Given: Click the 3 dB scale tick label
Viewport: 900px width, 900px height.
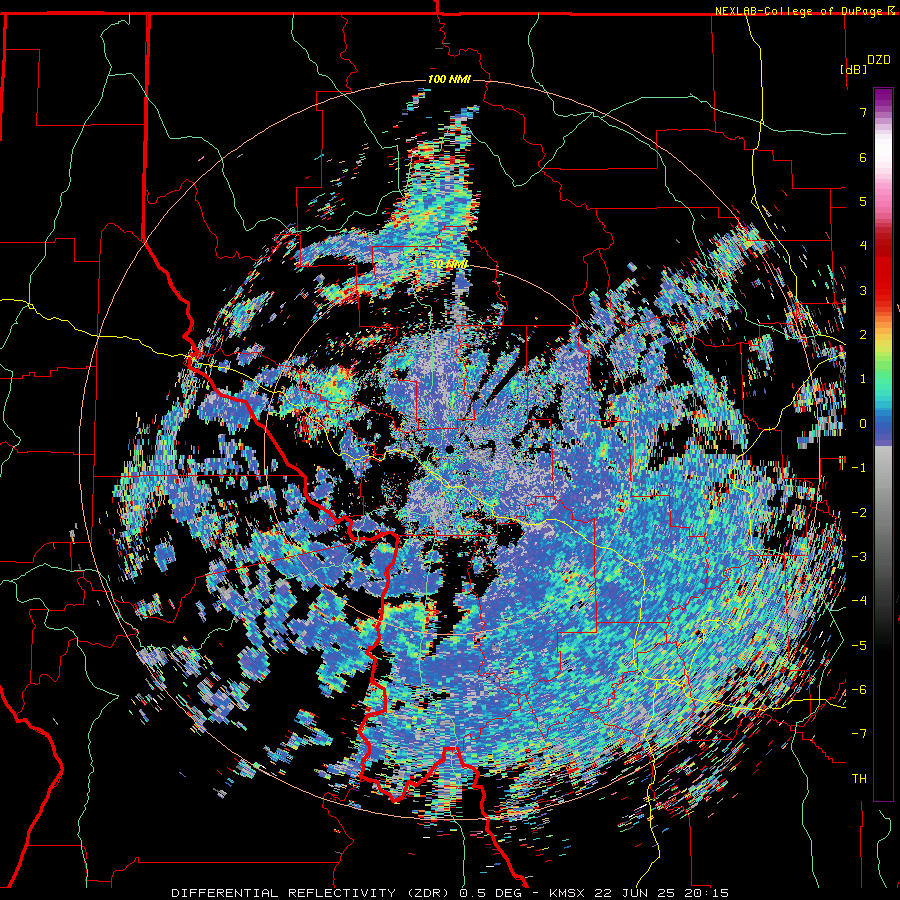Looking at the screenshot, I should point(863,290).
